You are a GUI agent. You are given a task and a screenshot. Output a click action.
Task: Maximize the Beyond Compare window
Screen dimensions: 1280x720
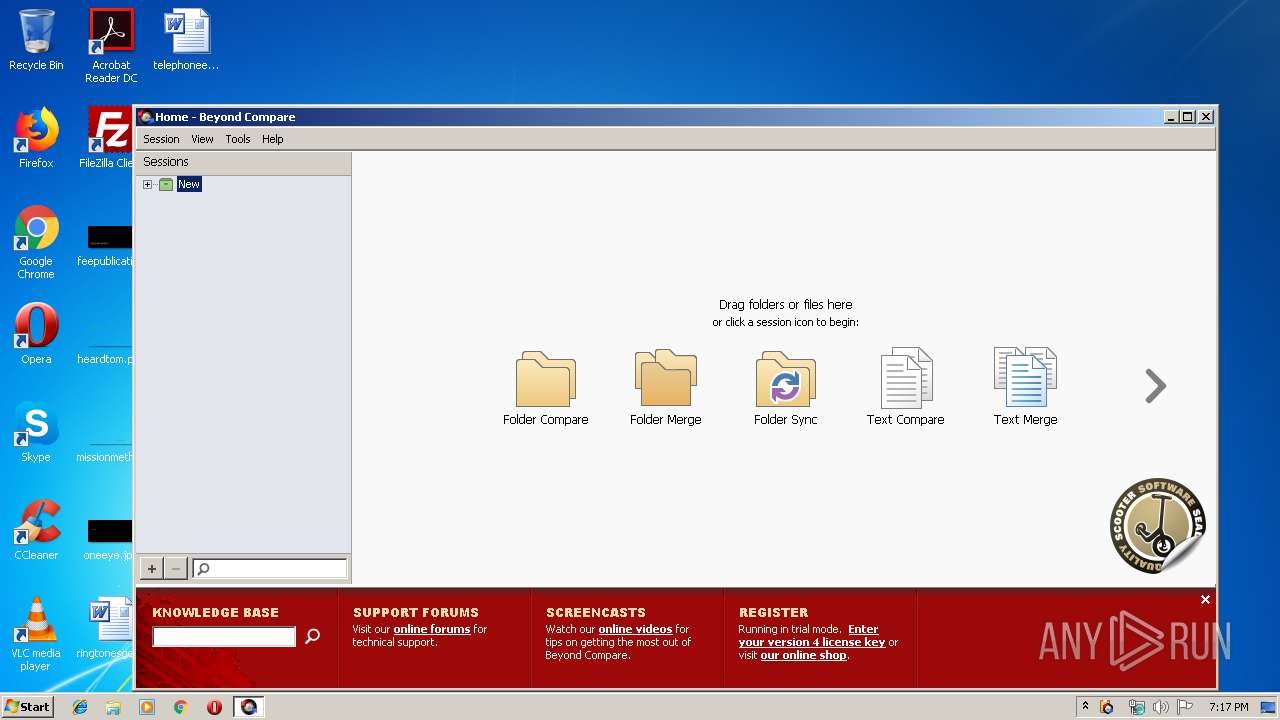click(x=1188, y=117)
